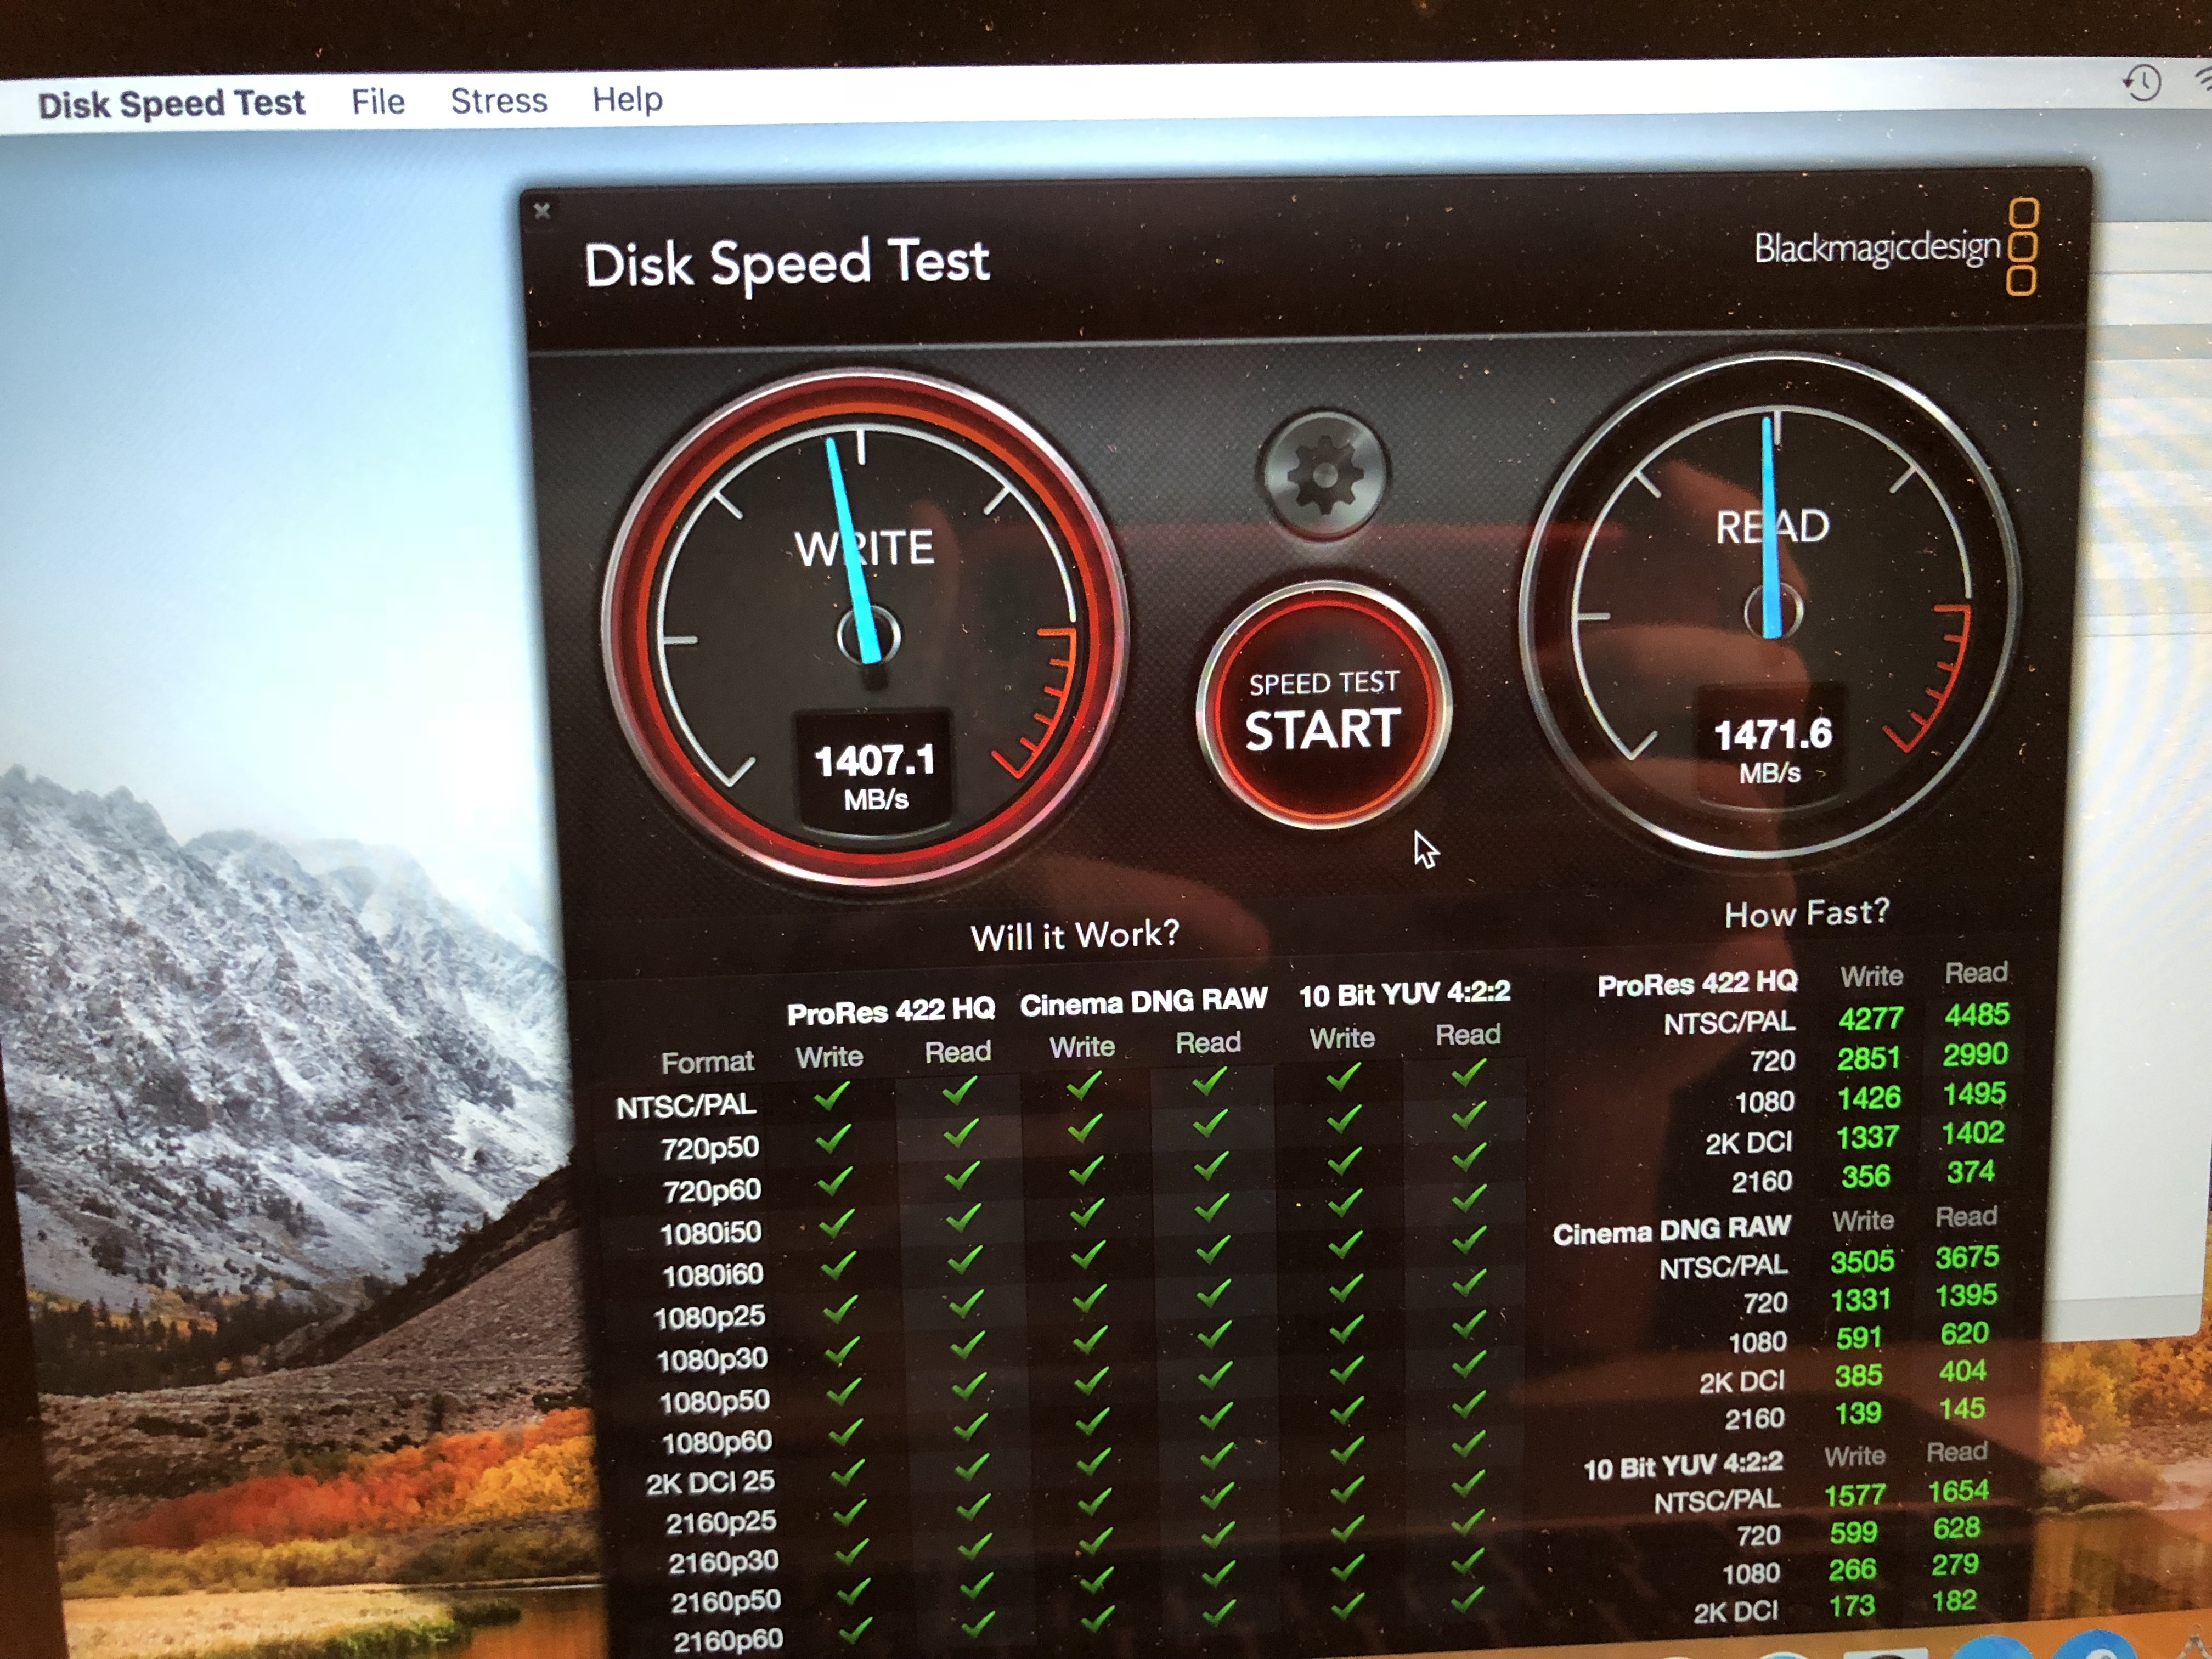Click the 2160p50 format row label

tap(725, 1602)
